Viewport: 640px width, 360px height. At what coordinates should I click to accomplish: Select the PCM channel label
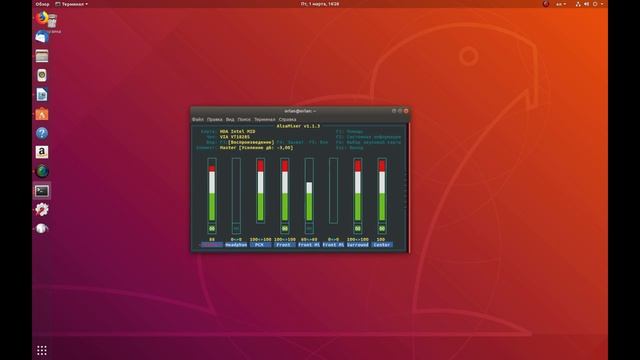point(260,244)
